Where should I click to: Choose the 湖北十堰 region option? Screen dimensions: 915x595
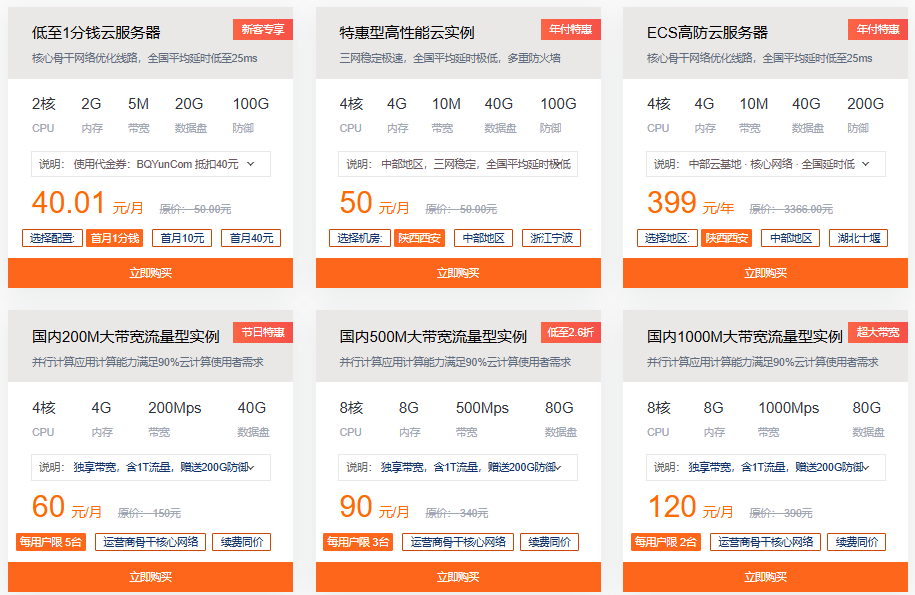[x=858, y=238]
